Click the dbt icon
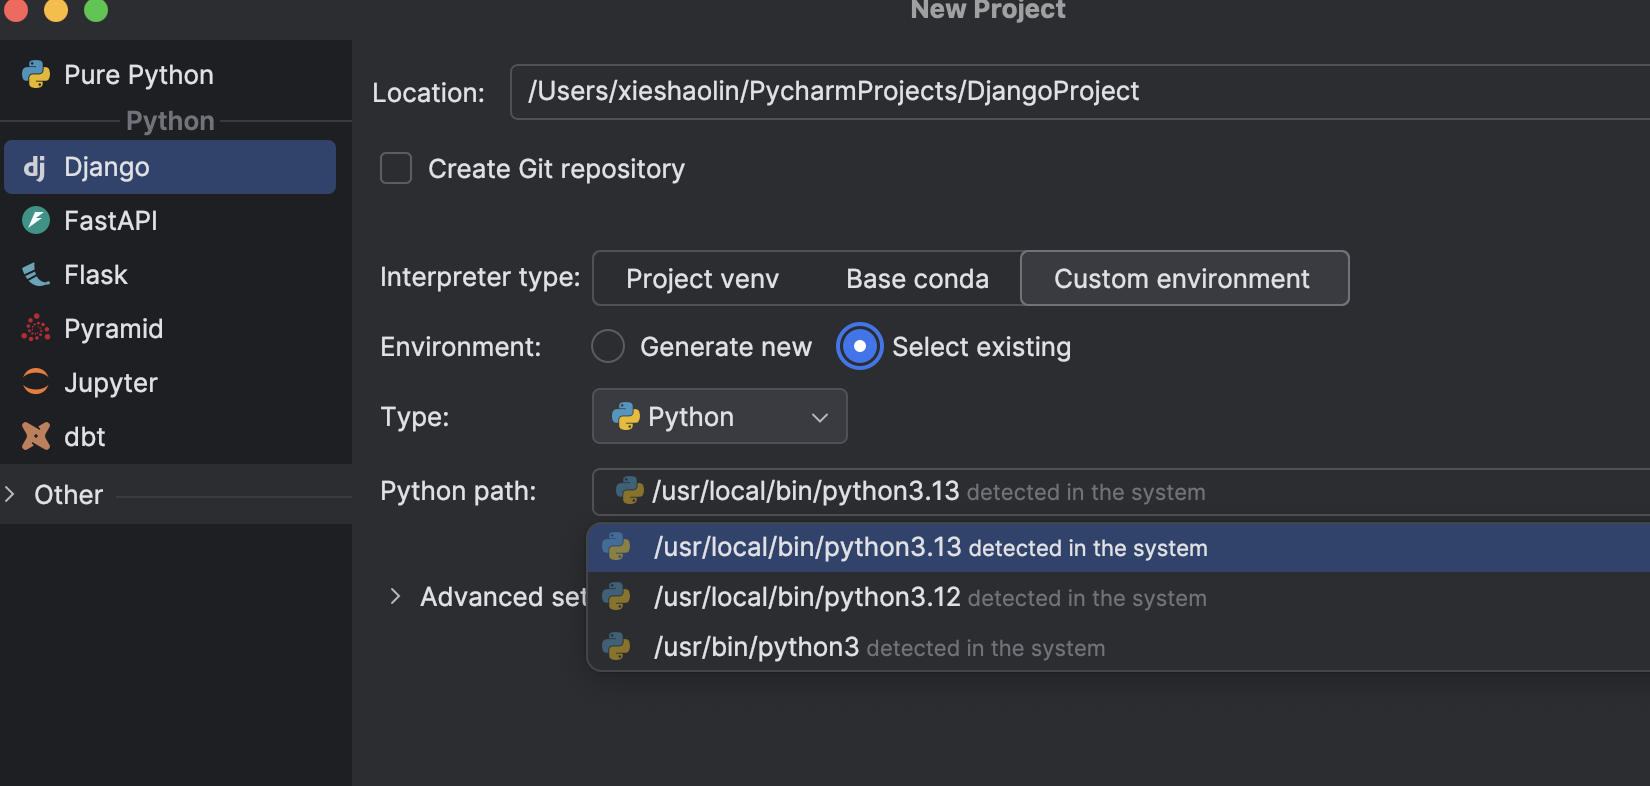The image size is (1650, 786). [36, 436]
